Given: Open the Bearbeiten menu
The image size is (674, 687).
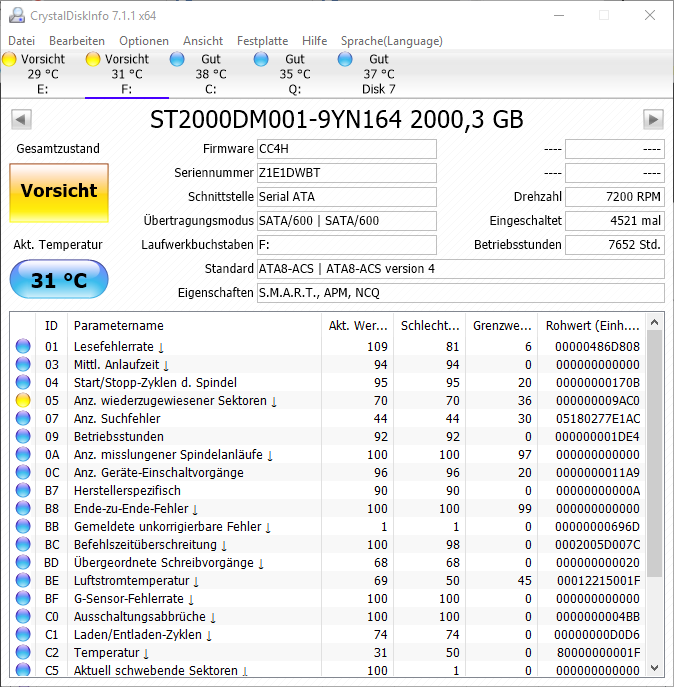Looking at the screenshot, I should 77,41.
